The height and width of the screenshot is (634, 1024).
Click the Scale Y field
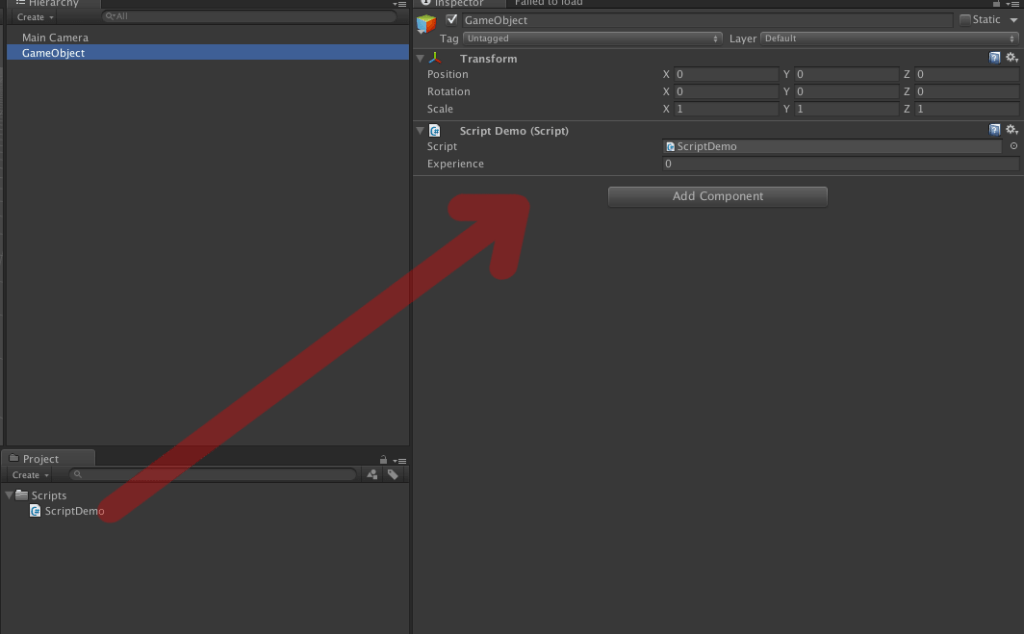pyautogui.click(x=846, y=109)
